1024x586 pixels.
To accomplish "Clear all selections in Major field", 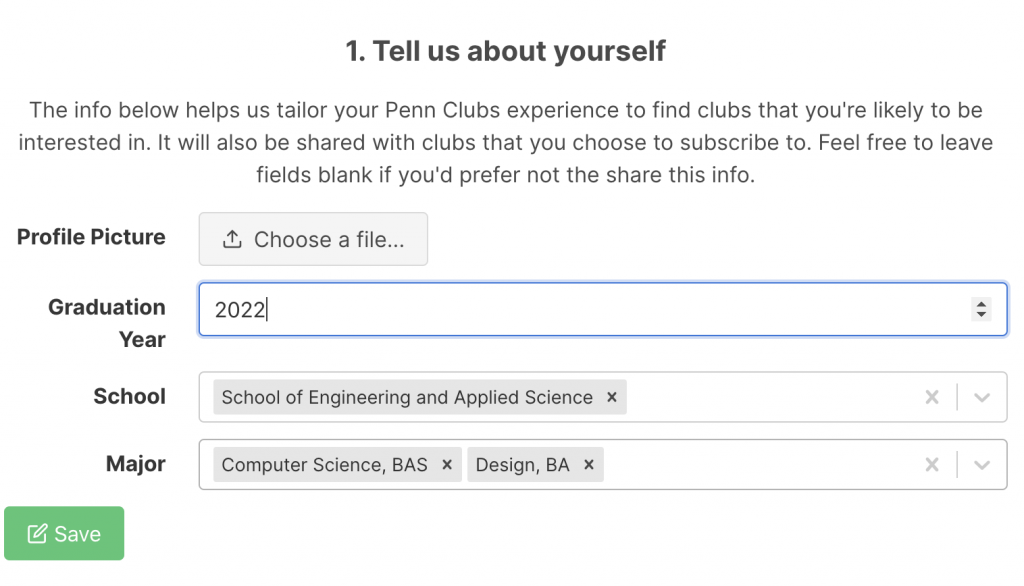I will pos(932,464).
